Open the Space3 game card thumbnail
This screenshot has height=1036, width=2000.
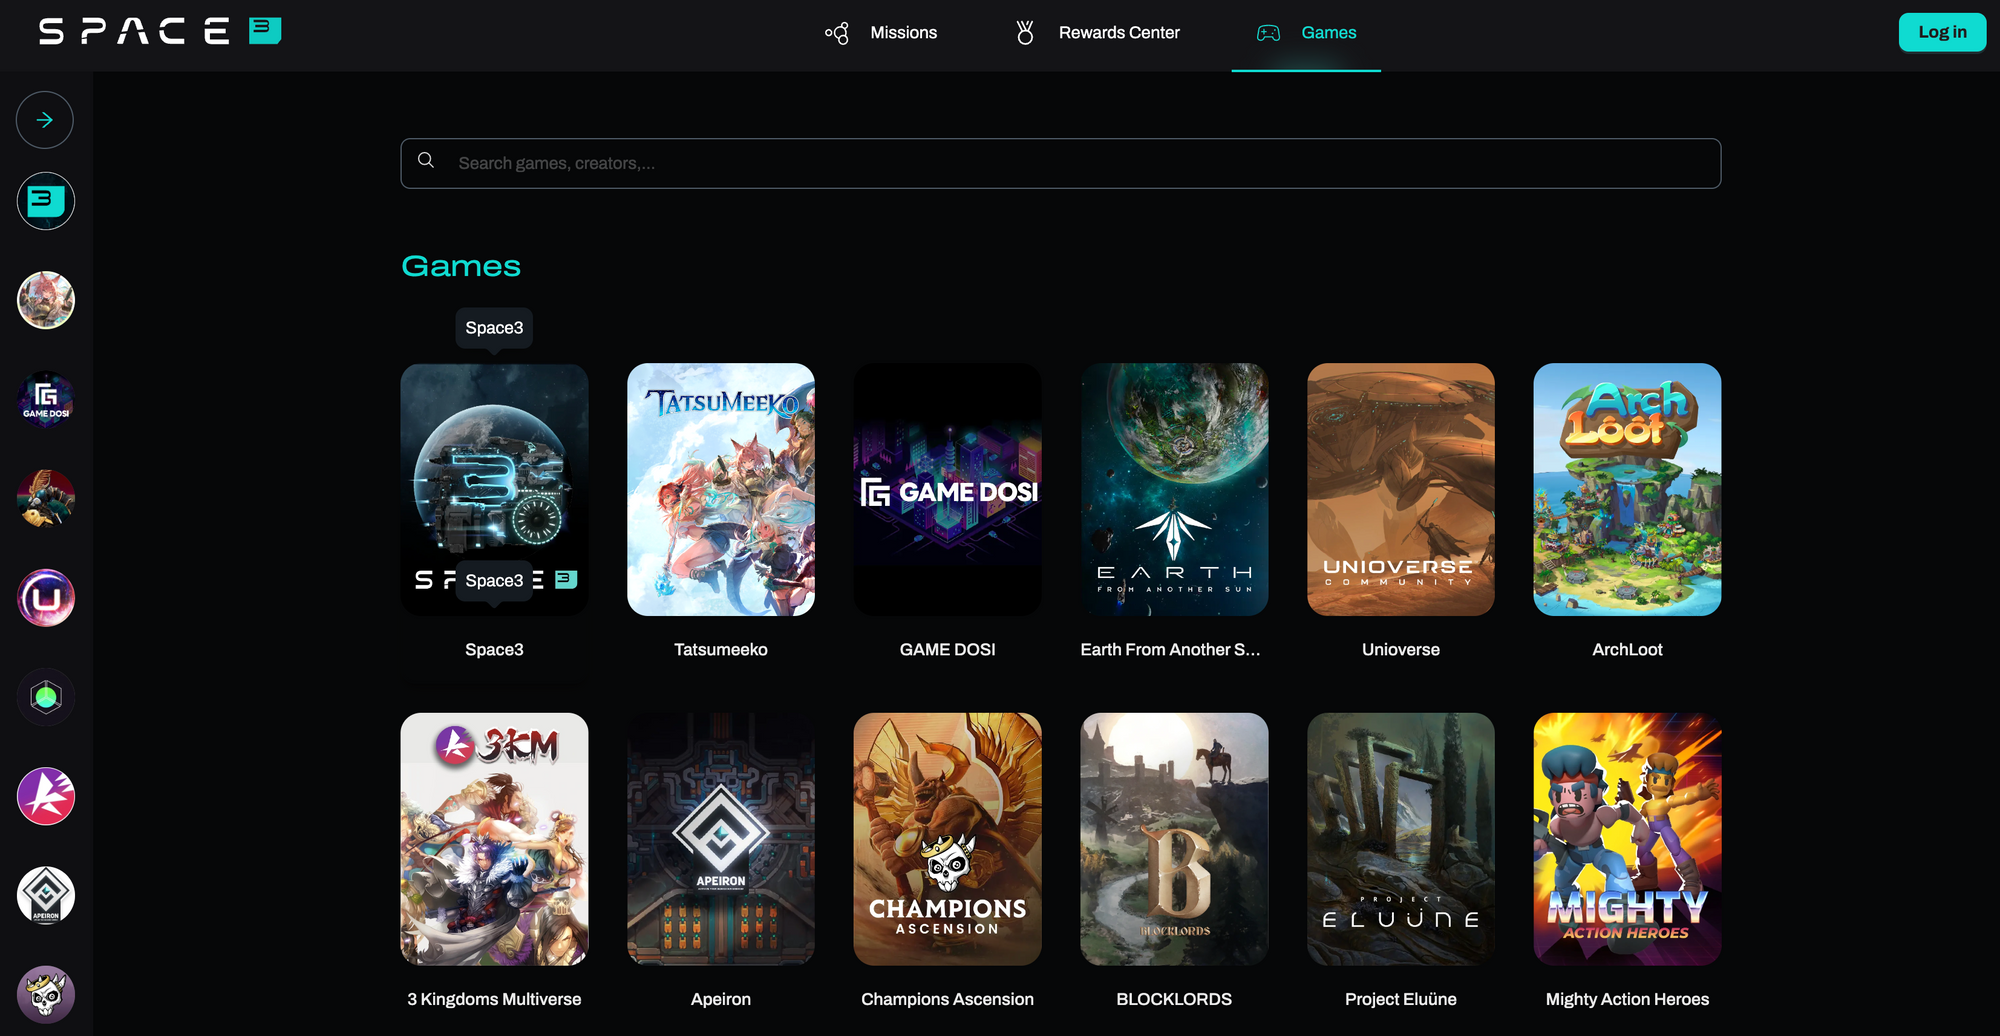pos(494,489)
